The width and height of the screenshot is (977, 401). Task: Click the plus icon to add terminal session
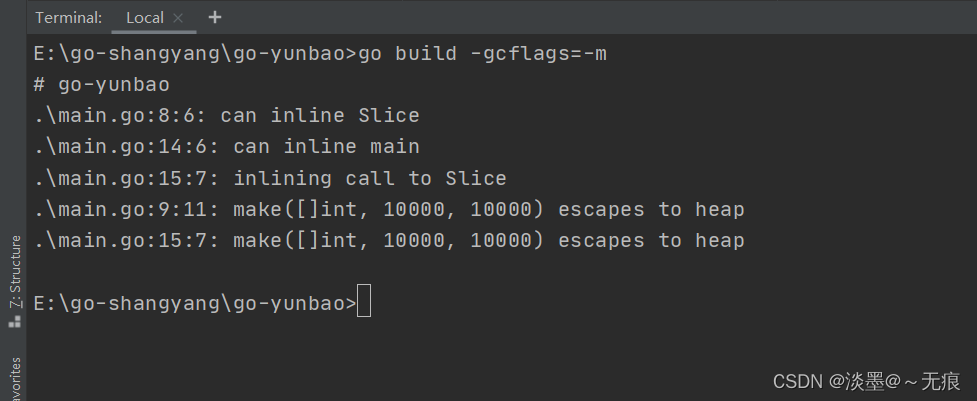click(x=215, y=18)
